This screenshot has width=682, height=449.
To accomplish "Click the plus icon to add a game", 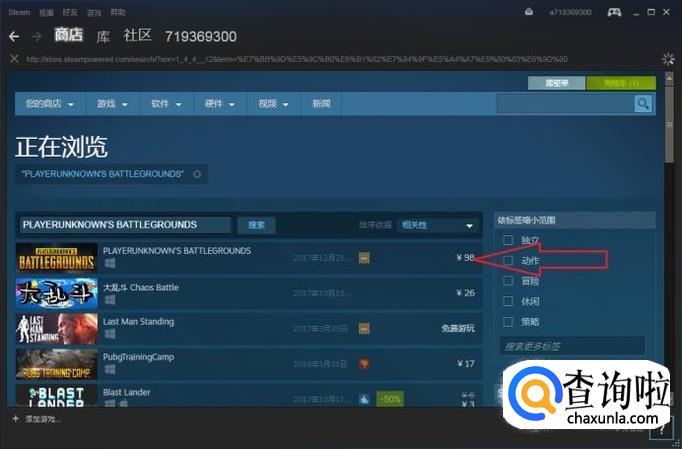I will click(16, 419).
